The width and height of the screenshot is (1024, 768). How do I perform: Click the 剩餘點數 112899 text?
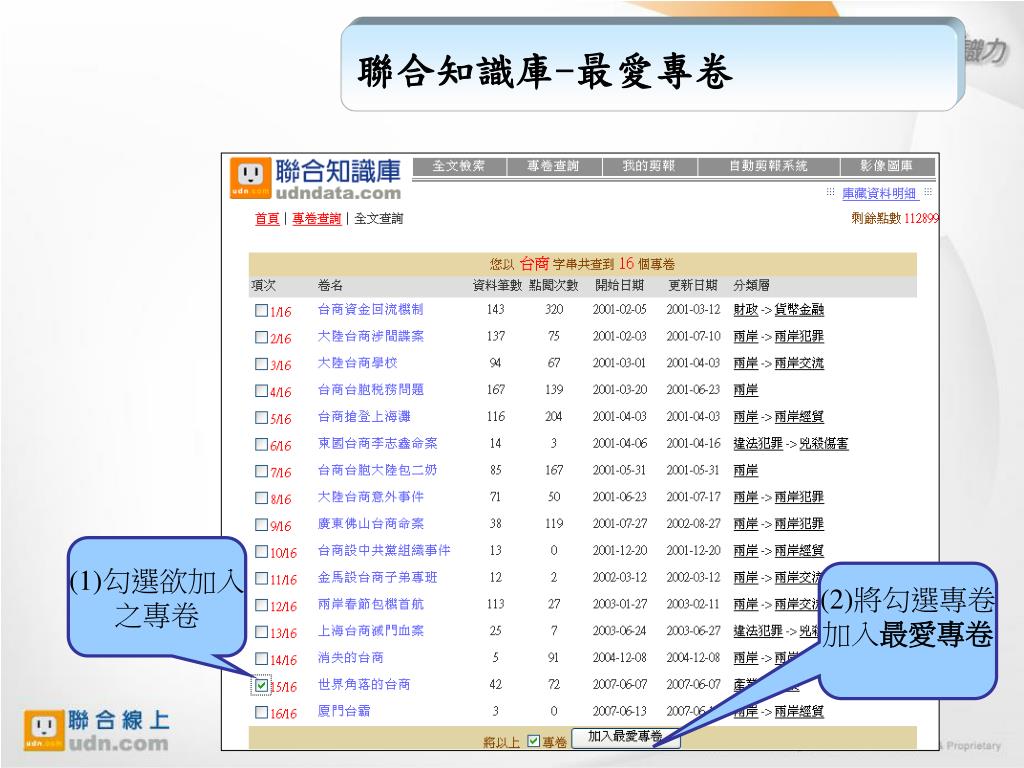(895, 219)
